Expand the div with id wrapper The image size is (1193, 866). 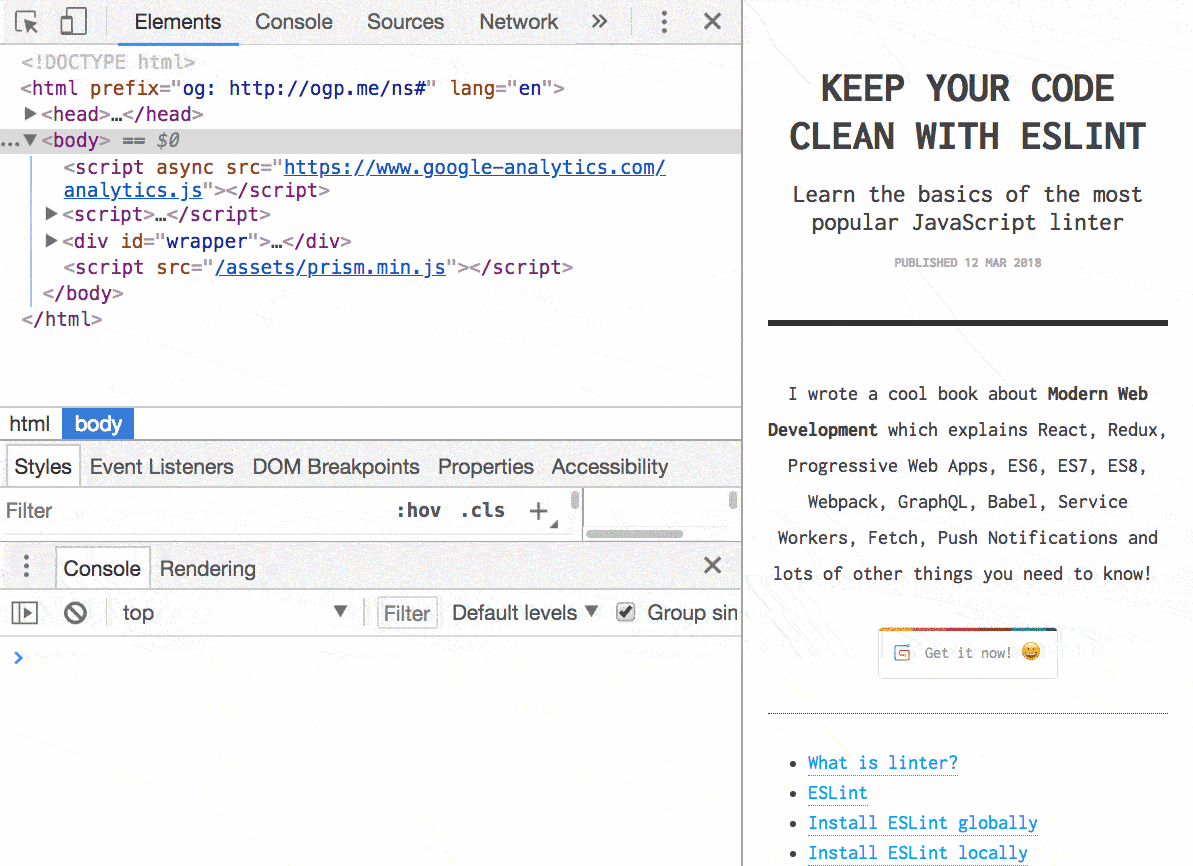tap(51, 240)
